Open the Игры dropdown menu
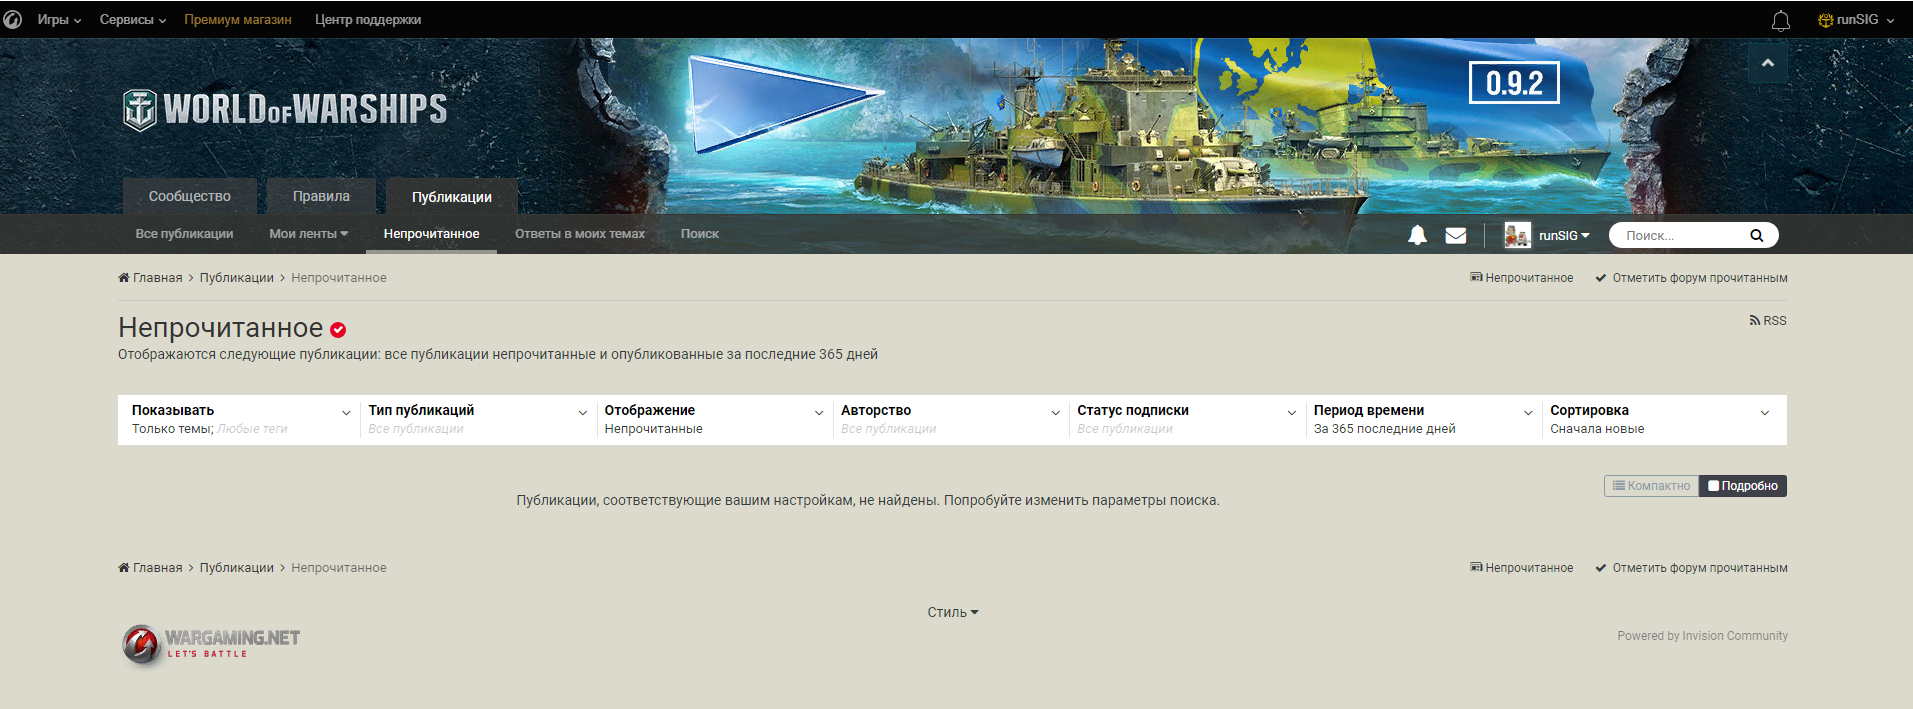The width and height of the screenshot is (1913, 709). pyautogui.click(x=59, y=20)
